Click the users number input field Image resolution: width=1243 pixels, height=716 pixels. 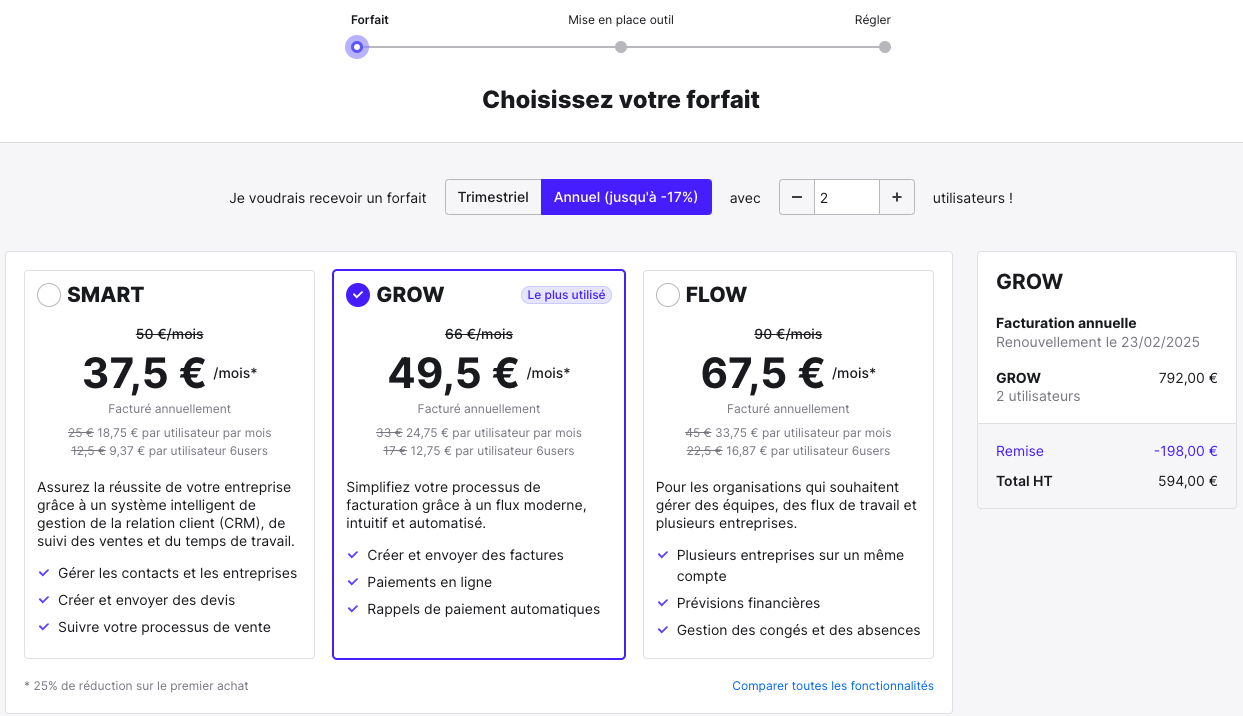(847, 198)
